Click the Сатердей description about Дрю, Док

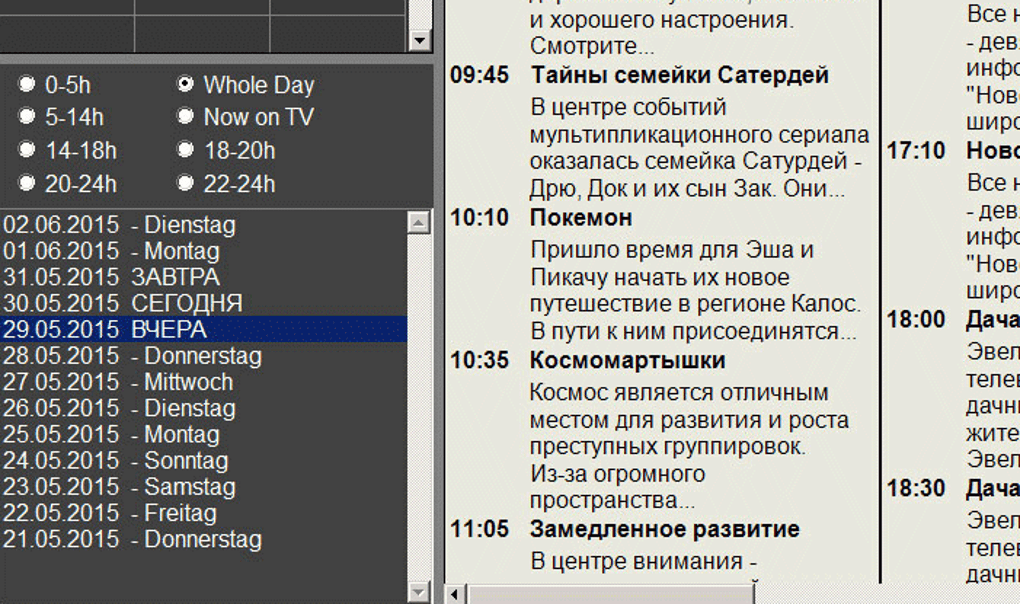coord(699,148)
